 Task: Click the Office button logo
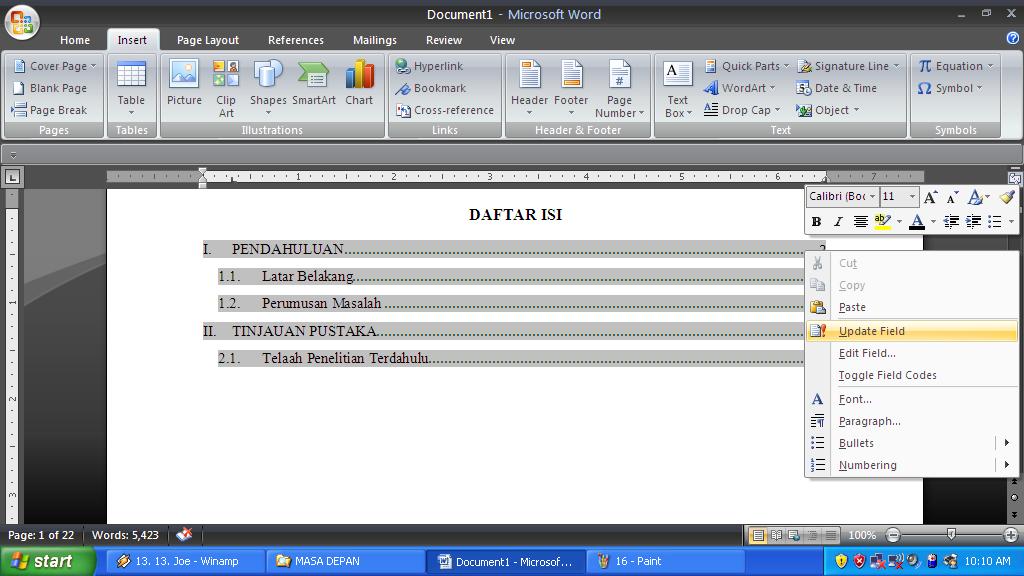coord(22,22)
